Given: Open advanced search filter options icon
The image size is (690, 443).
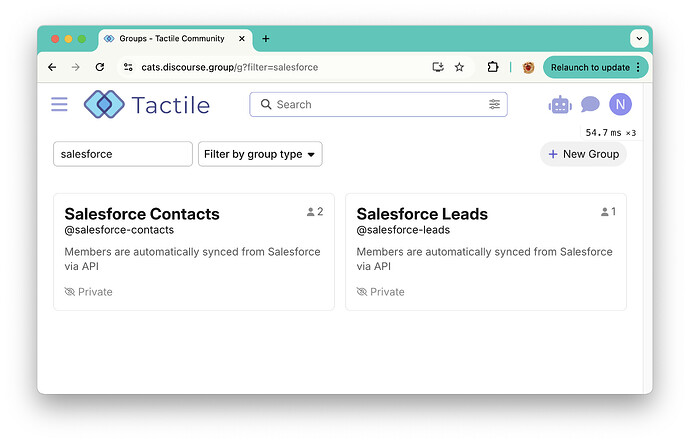Looking at the screenshot, I should [494, 104].
